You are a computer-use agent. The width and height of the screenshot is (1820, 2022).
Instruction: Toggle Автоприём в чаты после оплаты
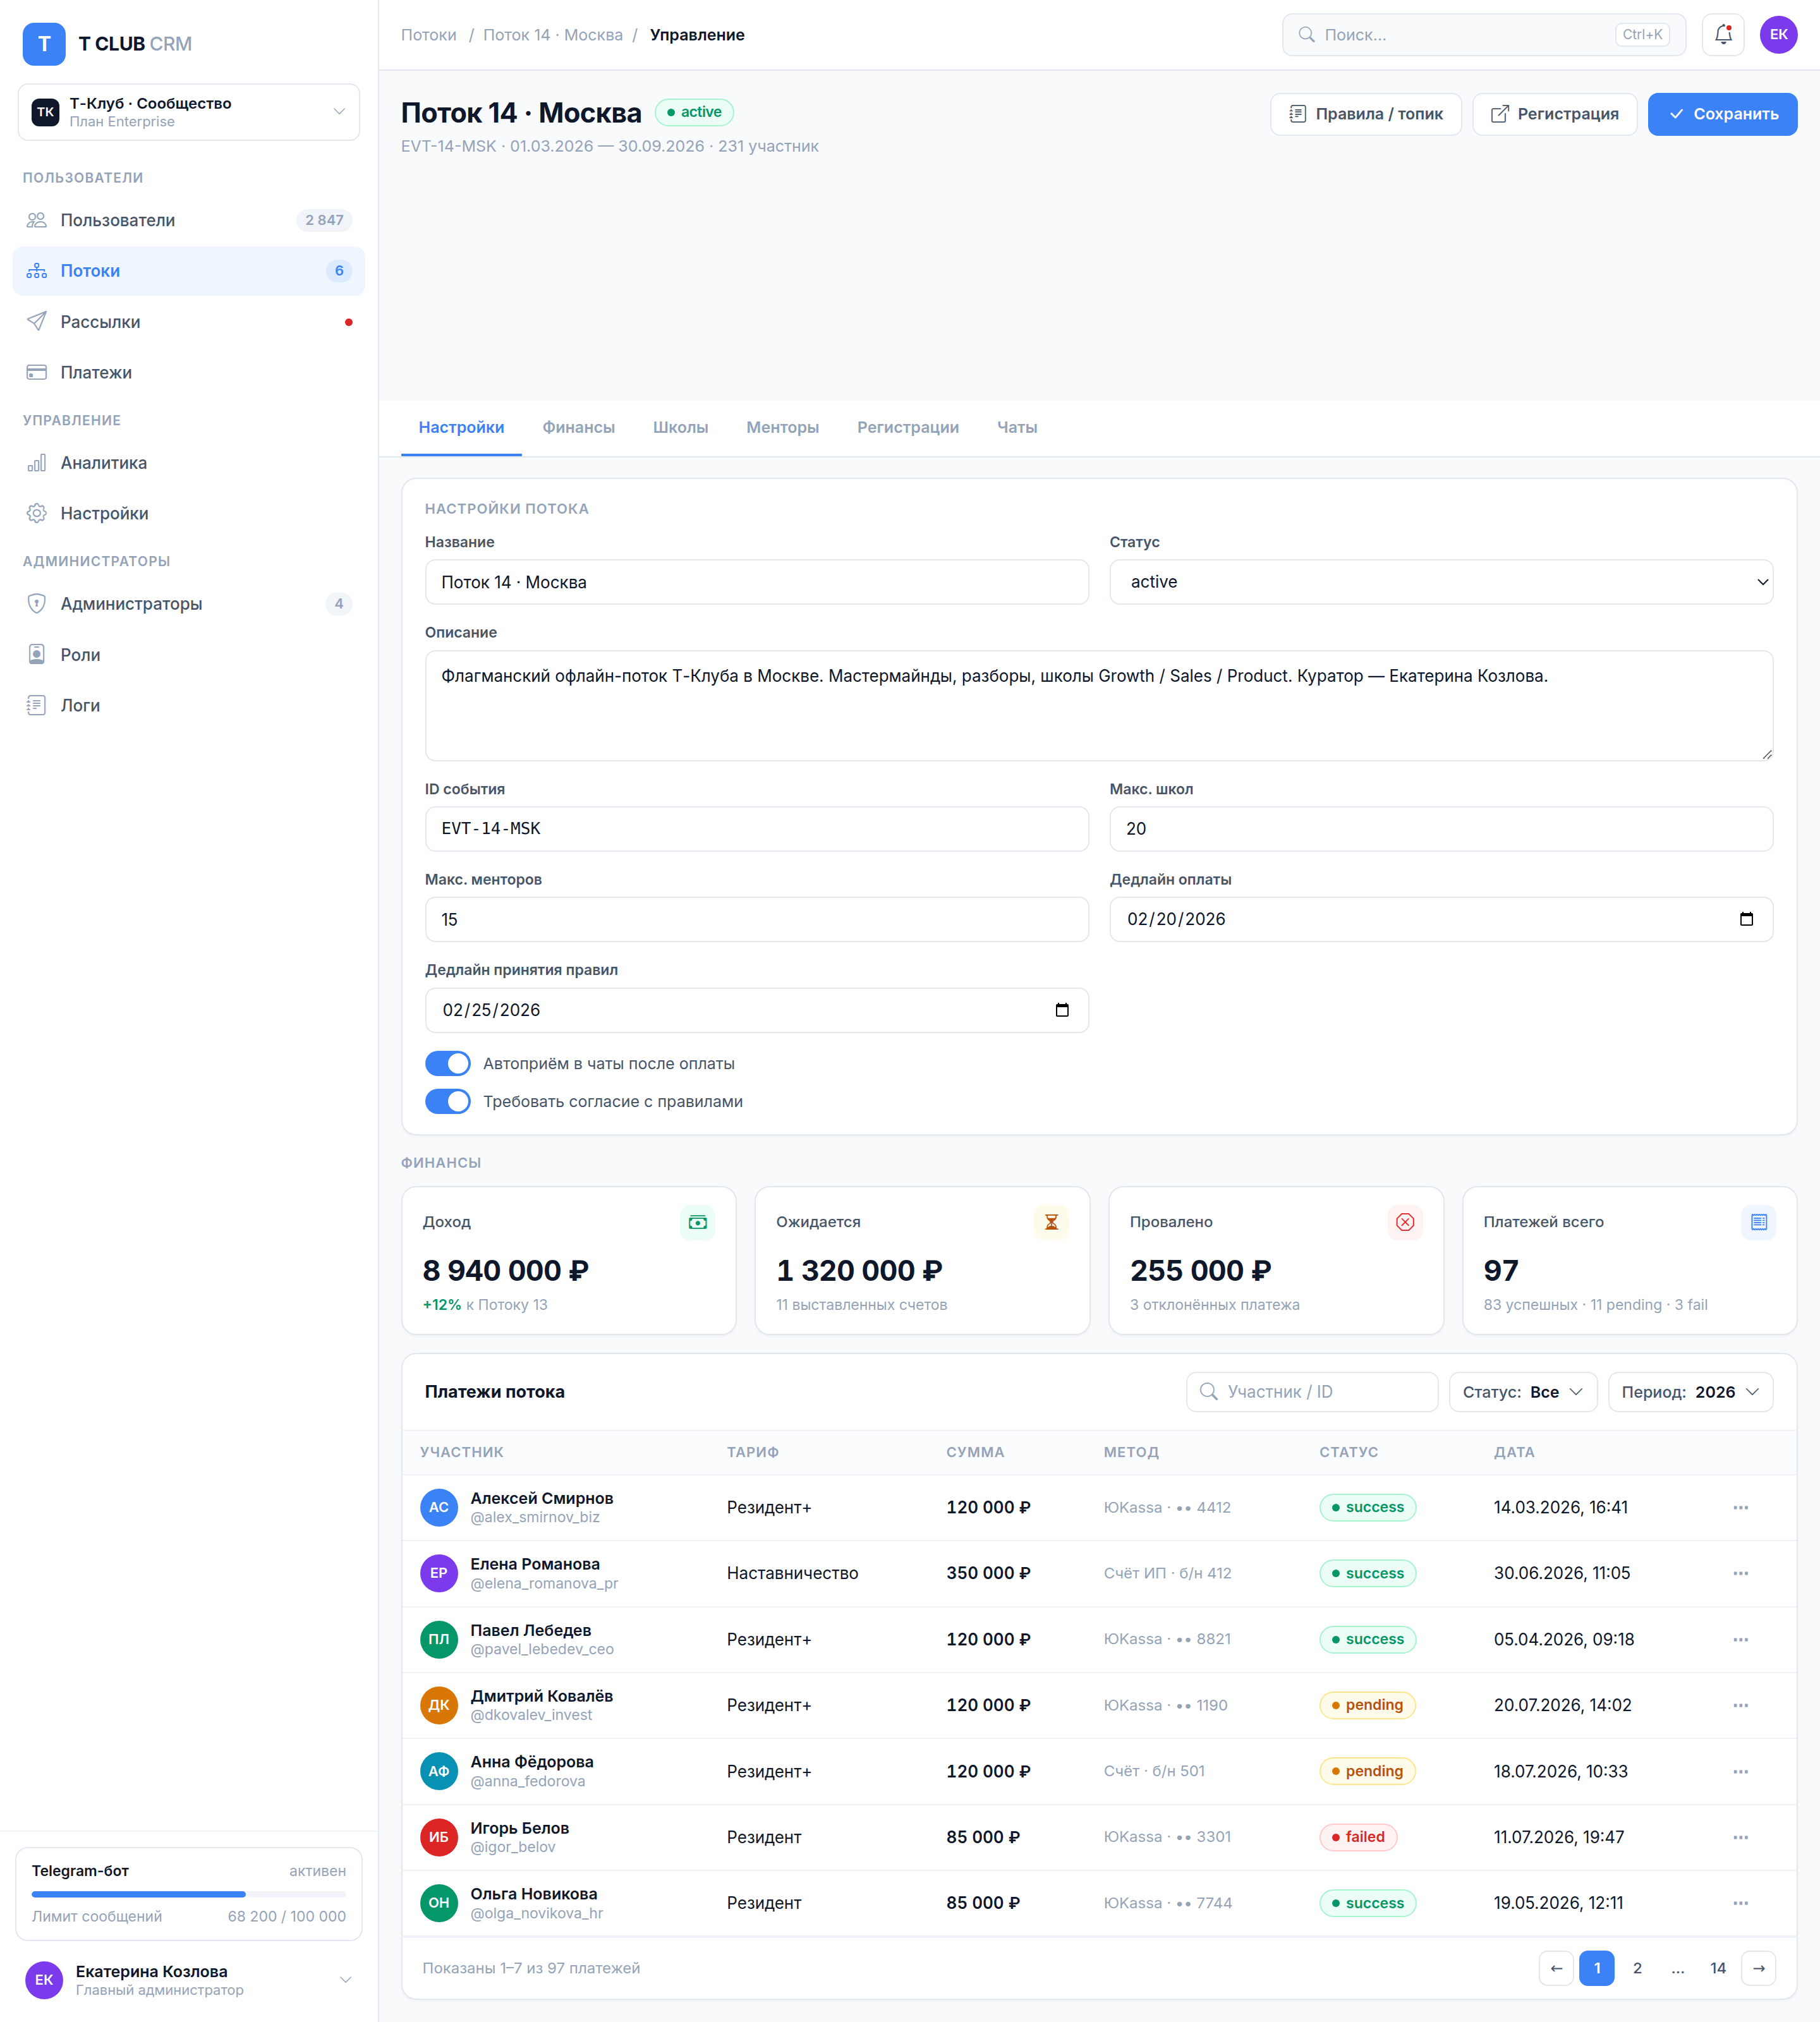pos(447,1063)
